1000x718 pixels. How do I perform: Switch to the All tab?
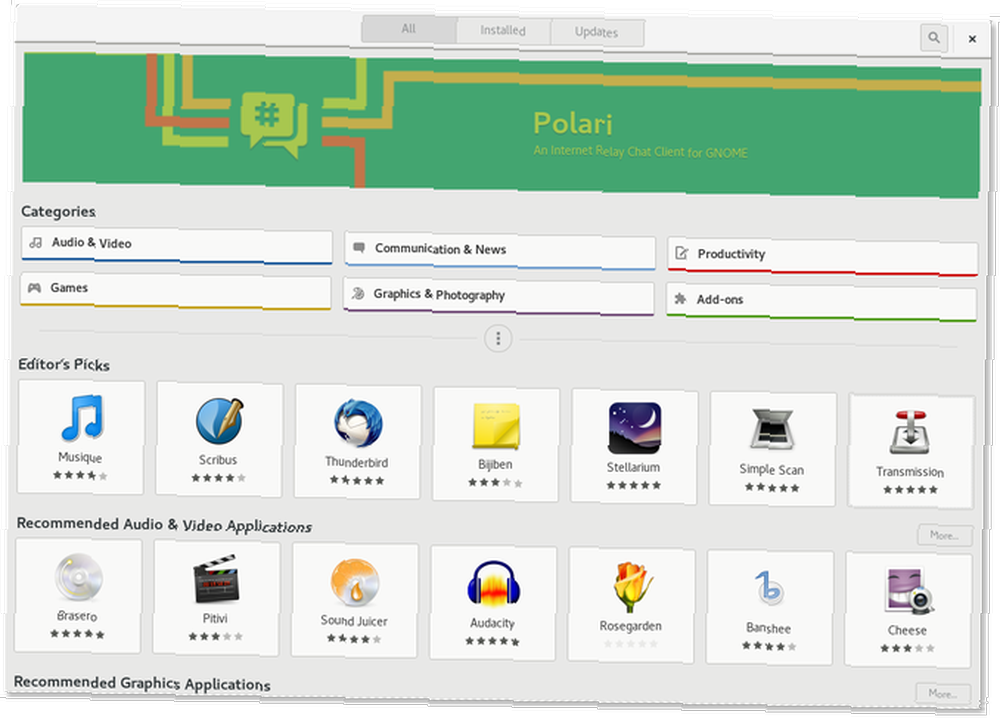tap(409, 29)
